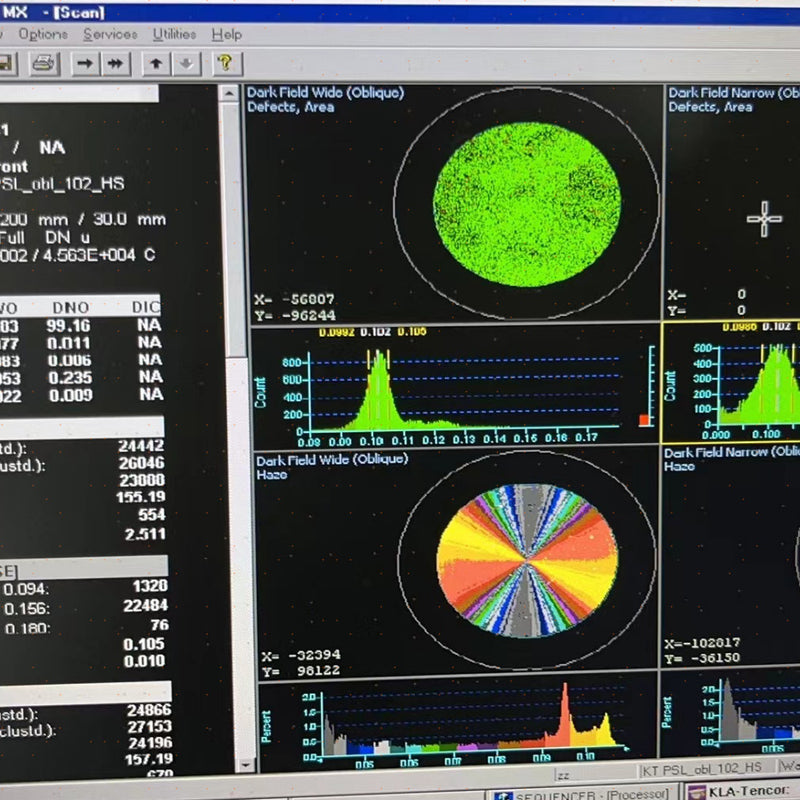Click the Print toolbar icon
This screenshot has width=800, height=800.
tap(42, 62)
